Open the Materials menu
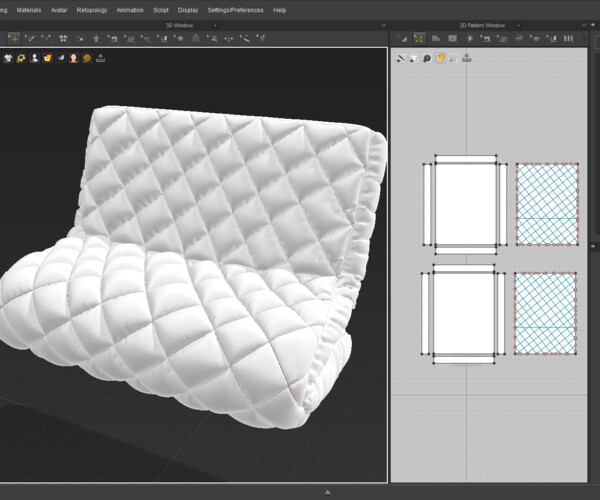The height and width of the screenshot is (500, 600). pyautogui.click(x=28, y=10)
